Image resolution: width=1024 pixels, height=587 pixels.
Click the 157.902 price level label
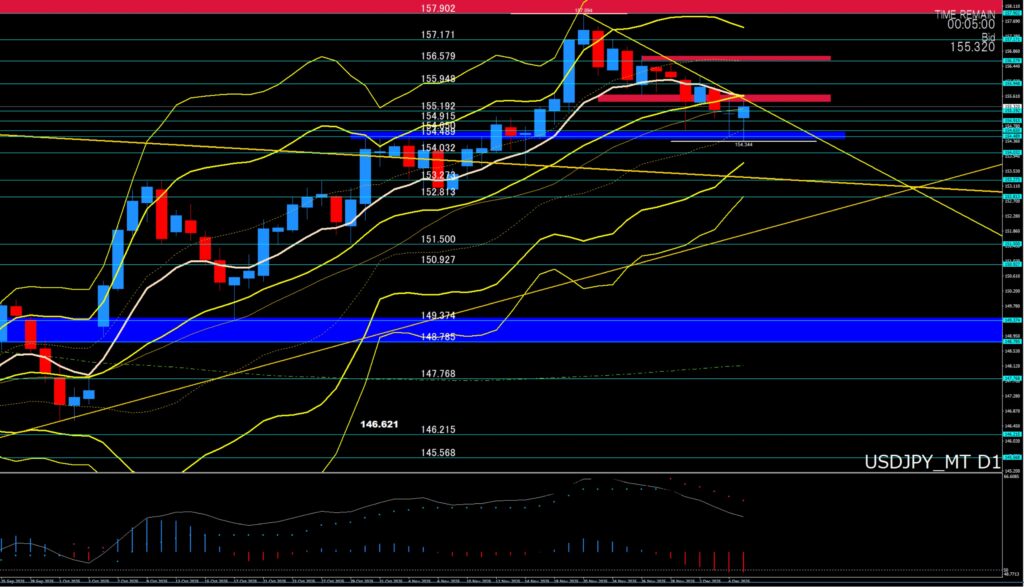pyautogui.click(x=438, y=8)
